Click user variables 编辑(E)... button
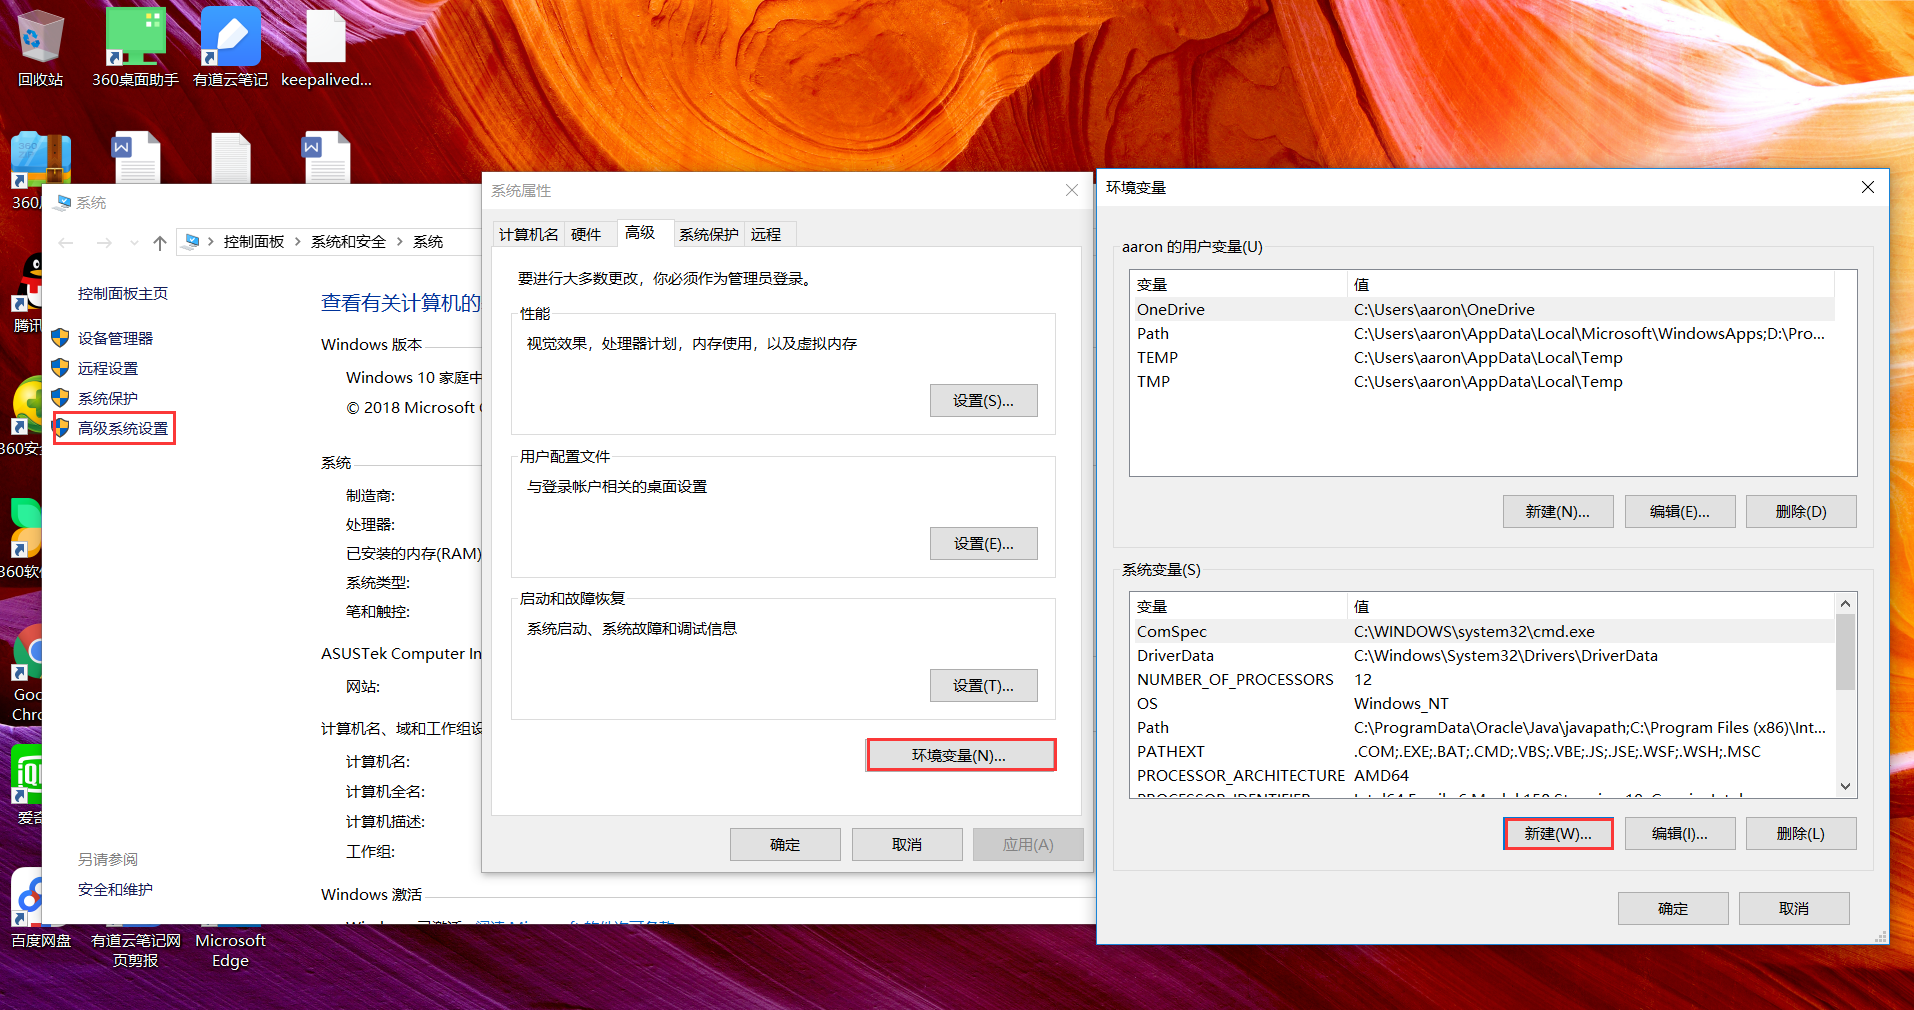Viewport: 1914px width, 1010px height. (x=1680, y=511)
